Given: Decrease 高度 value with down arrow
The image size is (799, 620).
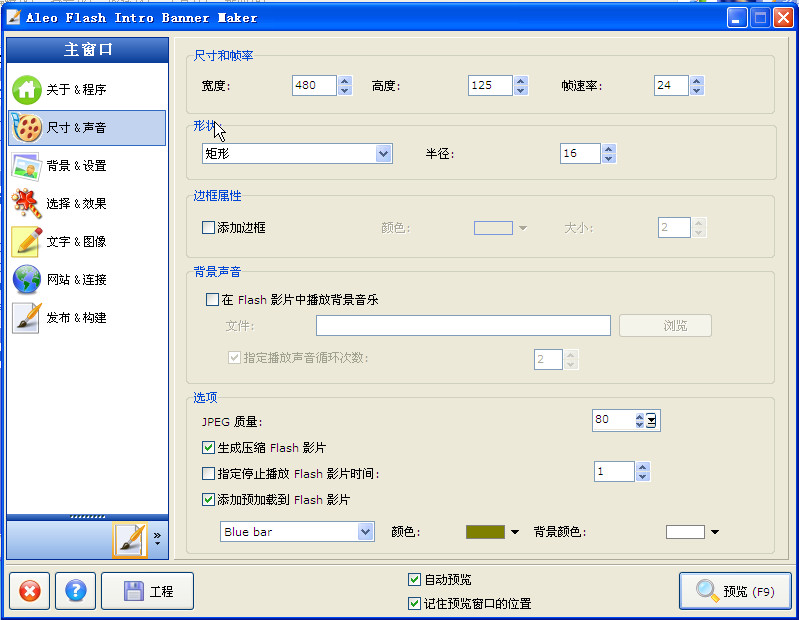Looking at the screenshot, I should tap(521, 90).
